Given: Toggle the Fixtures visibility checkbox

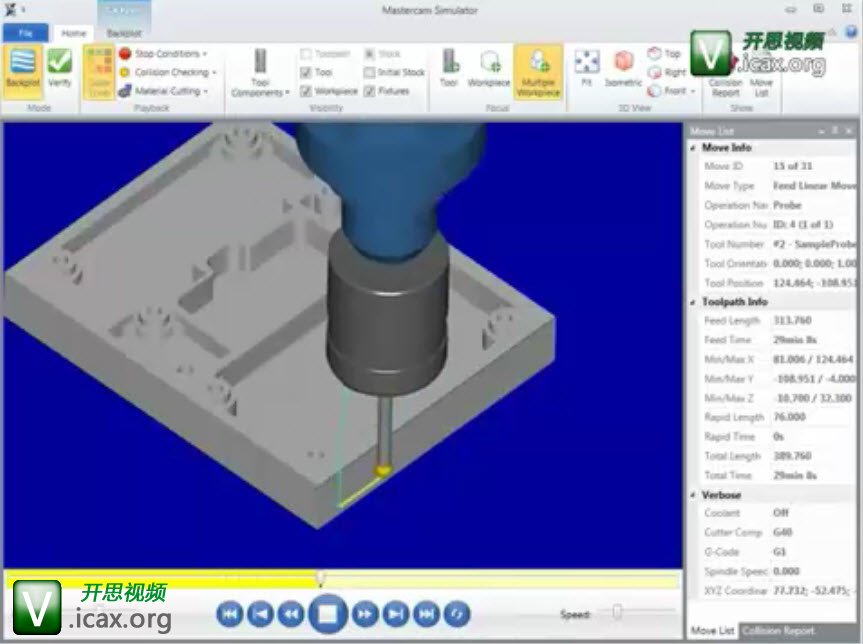Looking at the screenshot, I should point(370,91).
